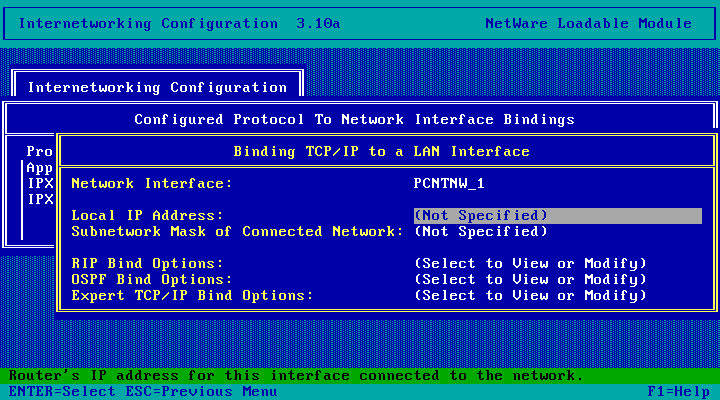
Task: Open RIP Bind Options to view or modify
Action: click(x=530, y=264)
